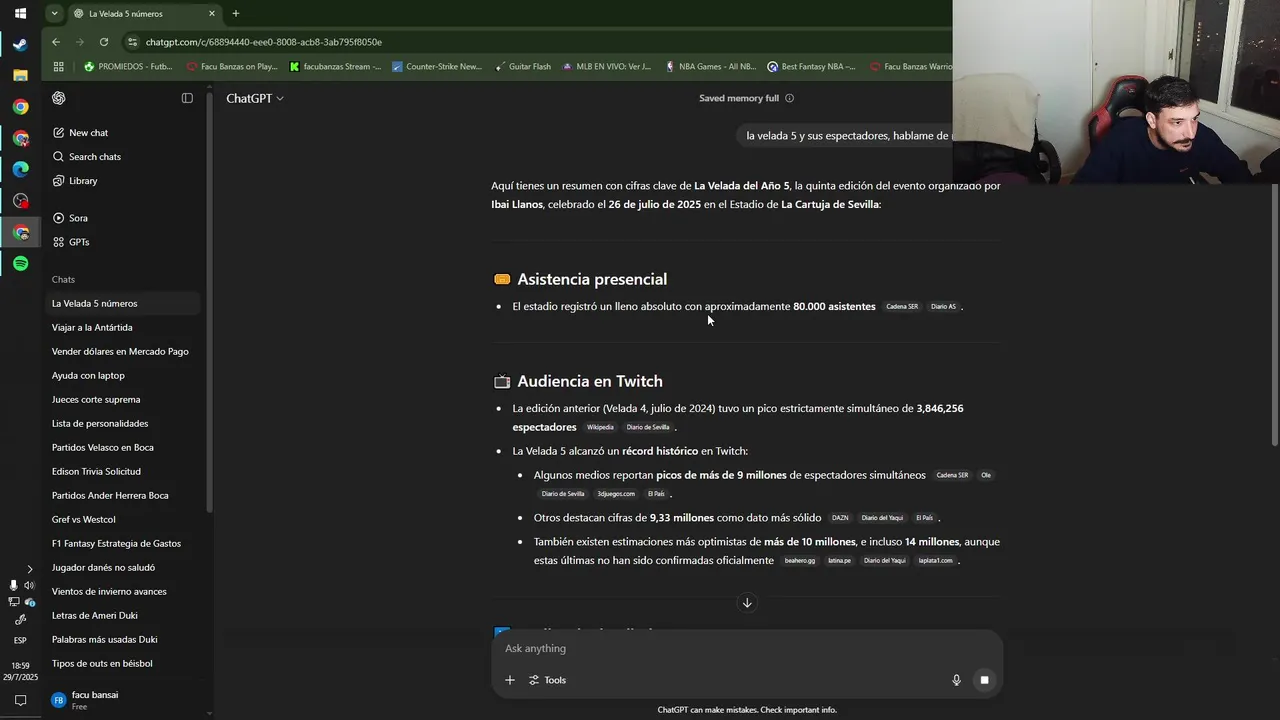Image resolution: width=1280 pixels, height=720 pixels.
Task: Click the ESP language indicator
Action: (x=20, y=640)
